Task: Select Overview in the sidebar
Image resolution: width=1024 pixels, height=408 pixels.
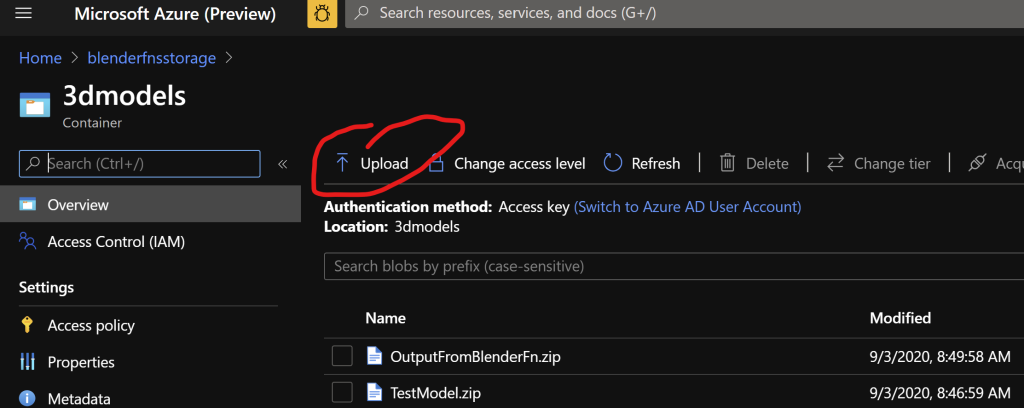Action: tap(150, 205)
